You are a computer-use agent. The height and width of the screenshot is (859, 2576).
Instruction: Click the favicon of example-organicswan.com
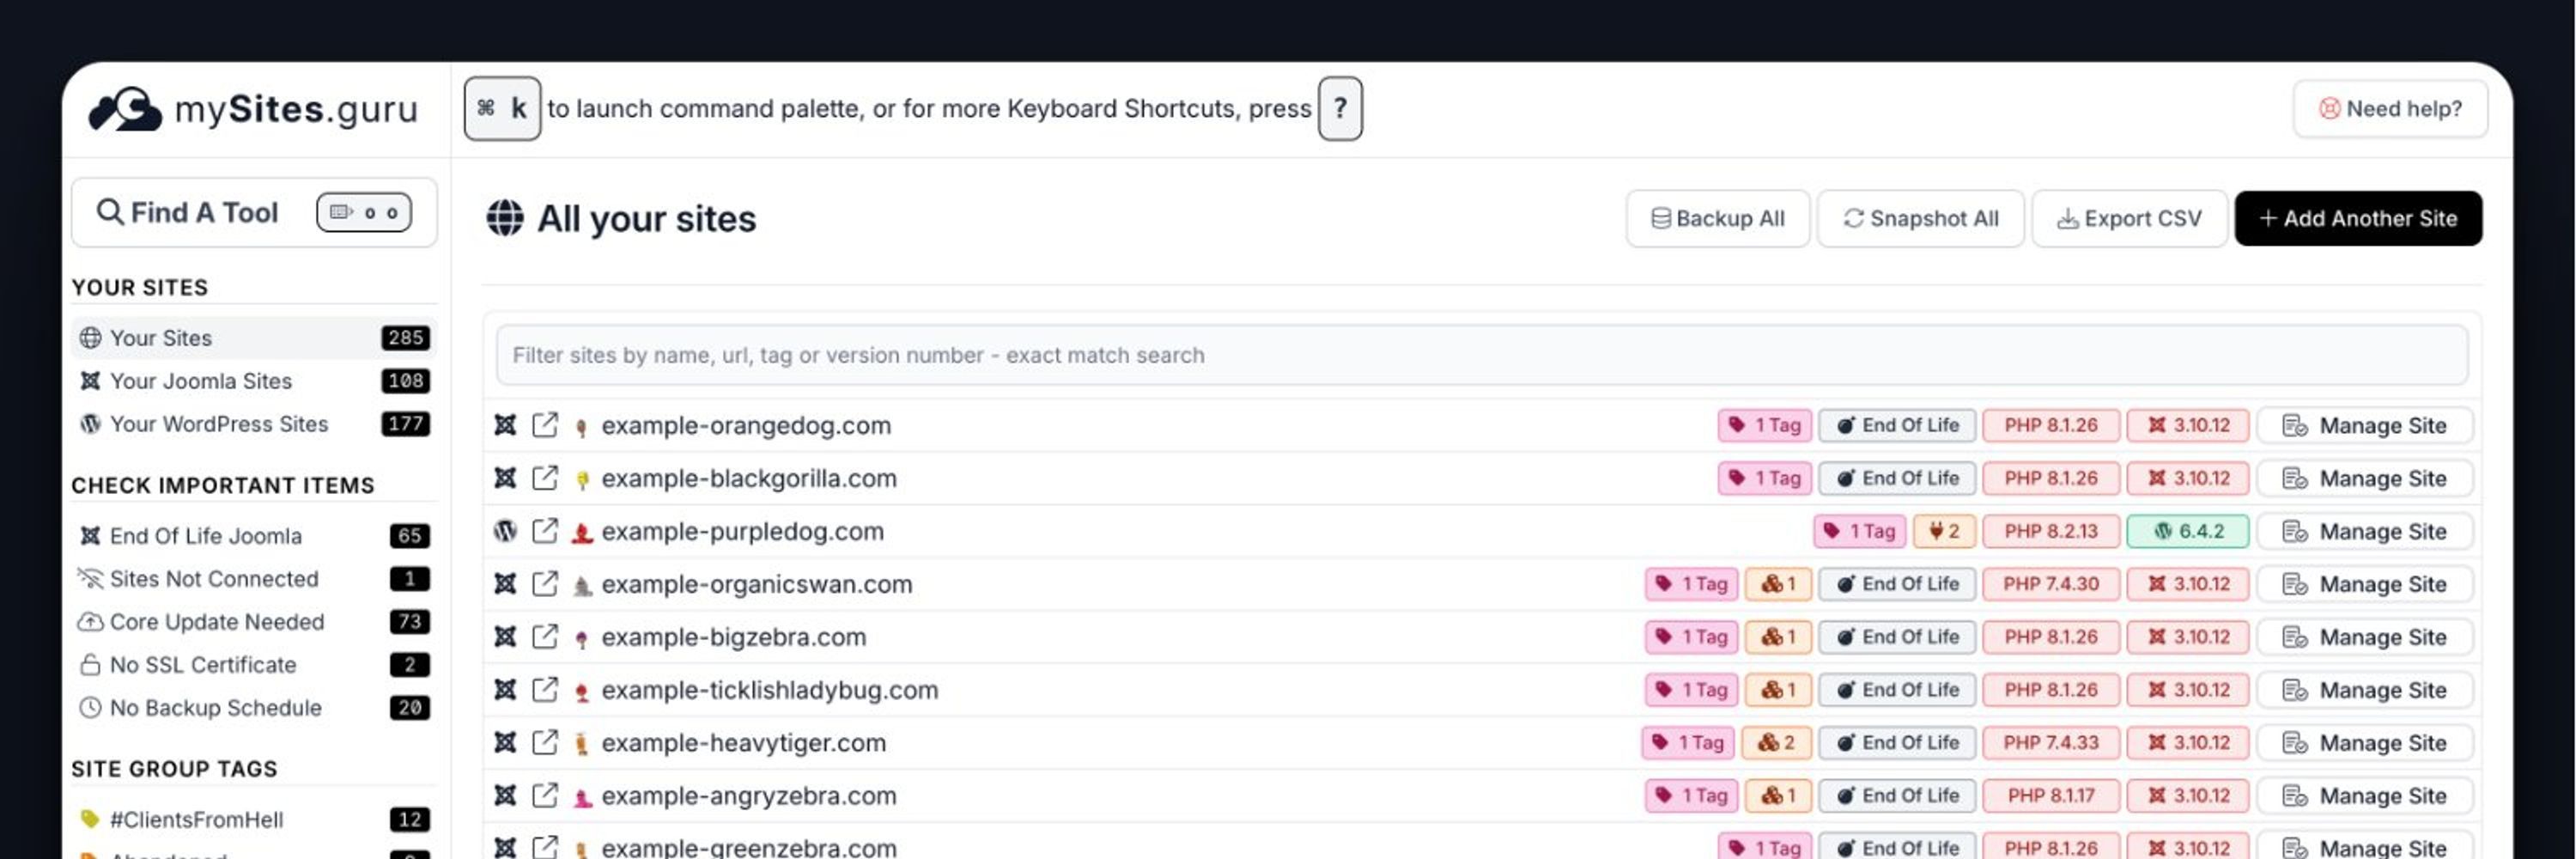(x=582, y=586)
